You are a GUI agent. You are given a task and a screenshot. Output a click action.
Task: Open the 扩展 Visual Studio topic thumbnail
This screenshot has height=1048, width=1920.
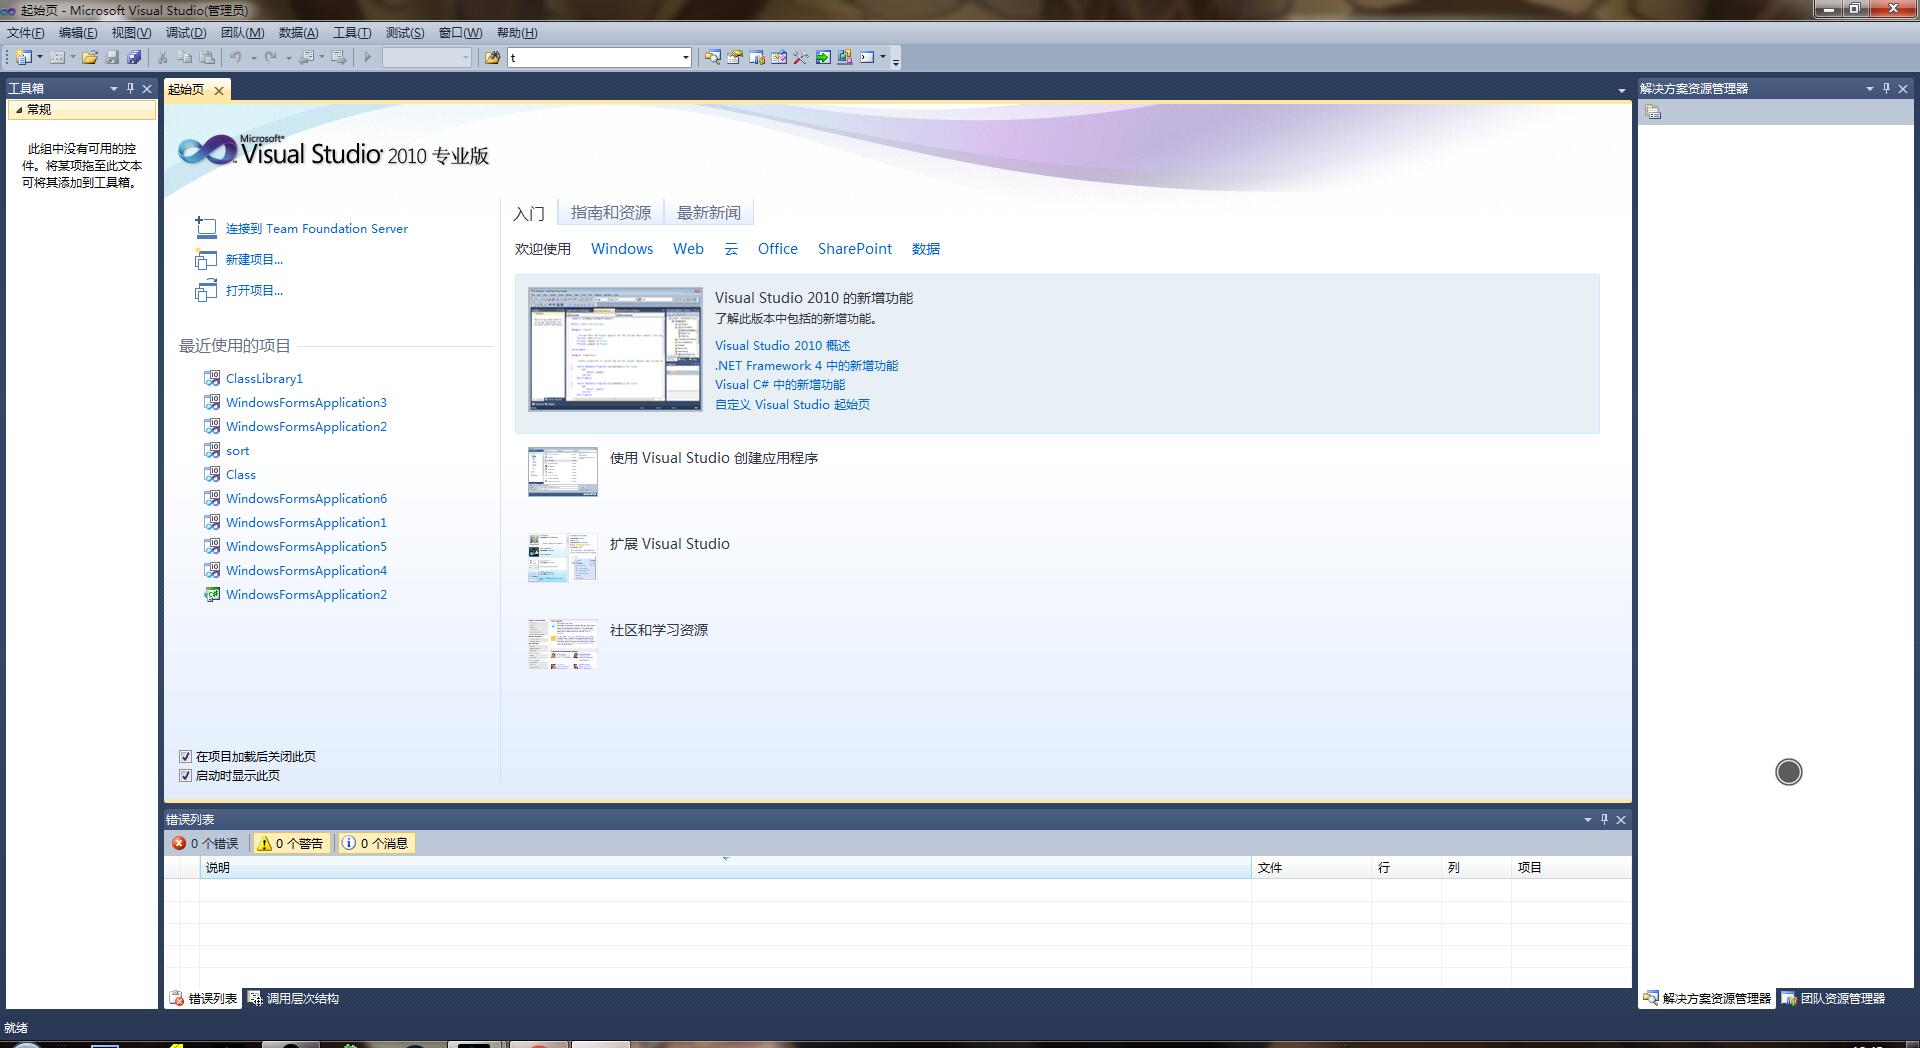click(x=562, y=557)
